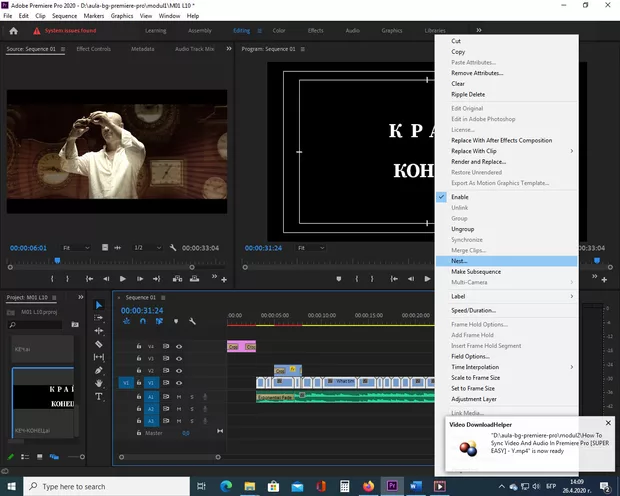620x496 pixels.
Task: Click the System issues found warning
Action: tap(70, 30)
